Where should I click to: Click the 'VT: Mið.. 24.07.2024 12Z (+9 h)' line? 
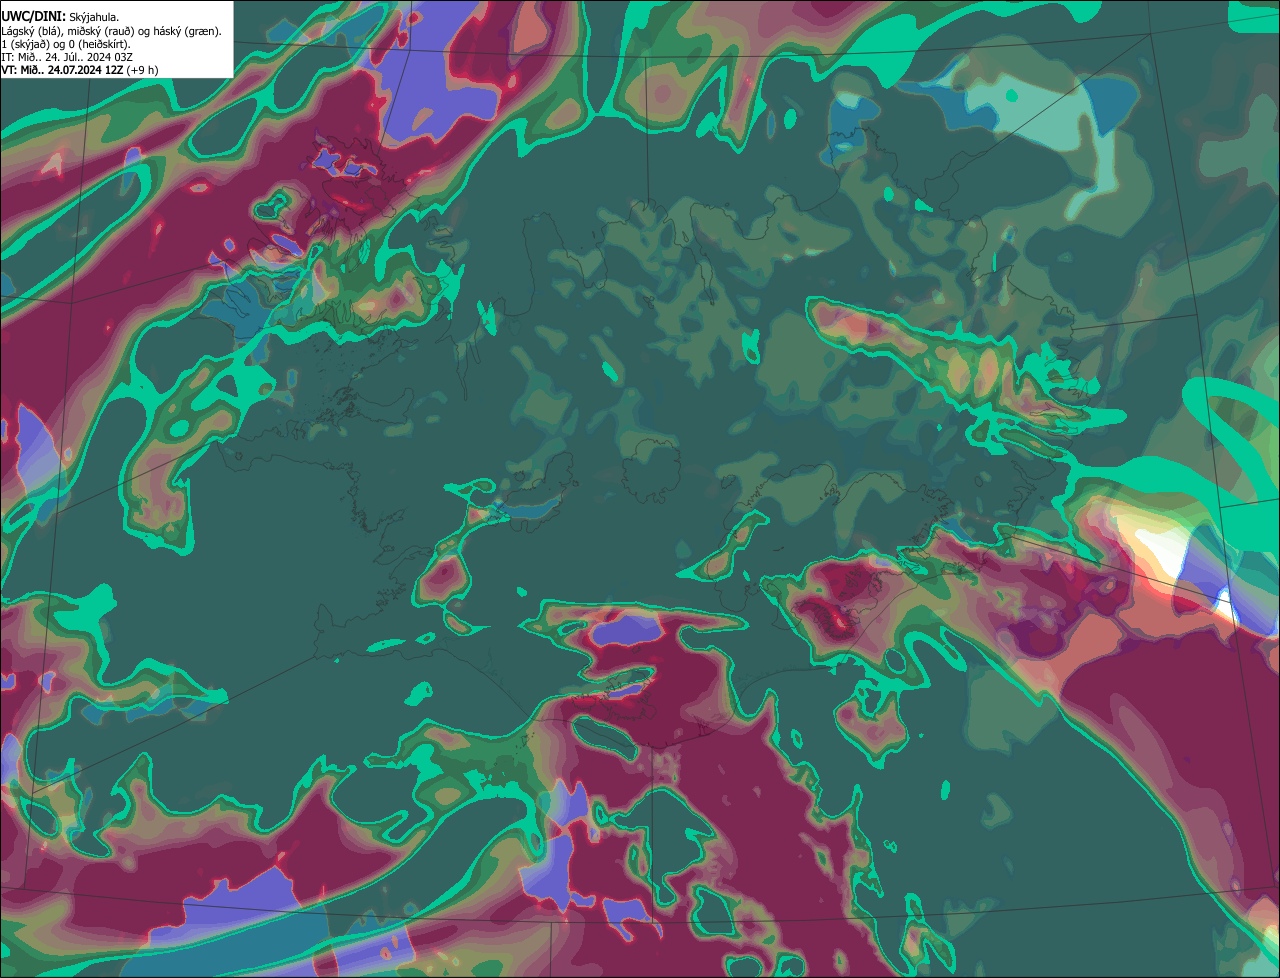point(79,70)
